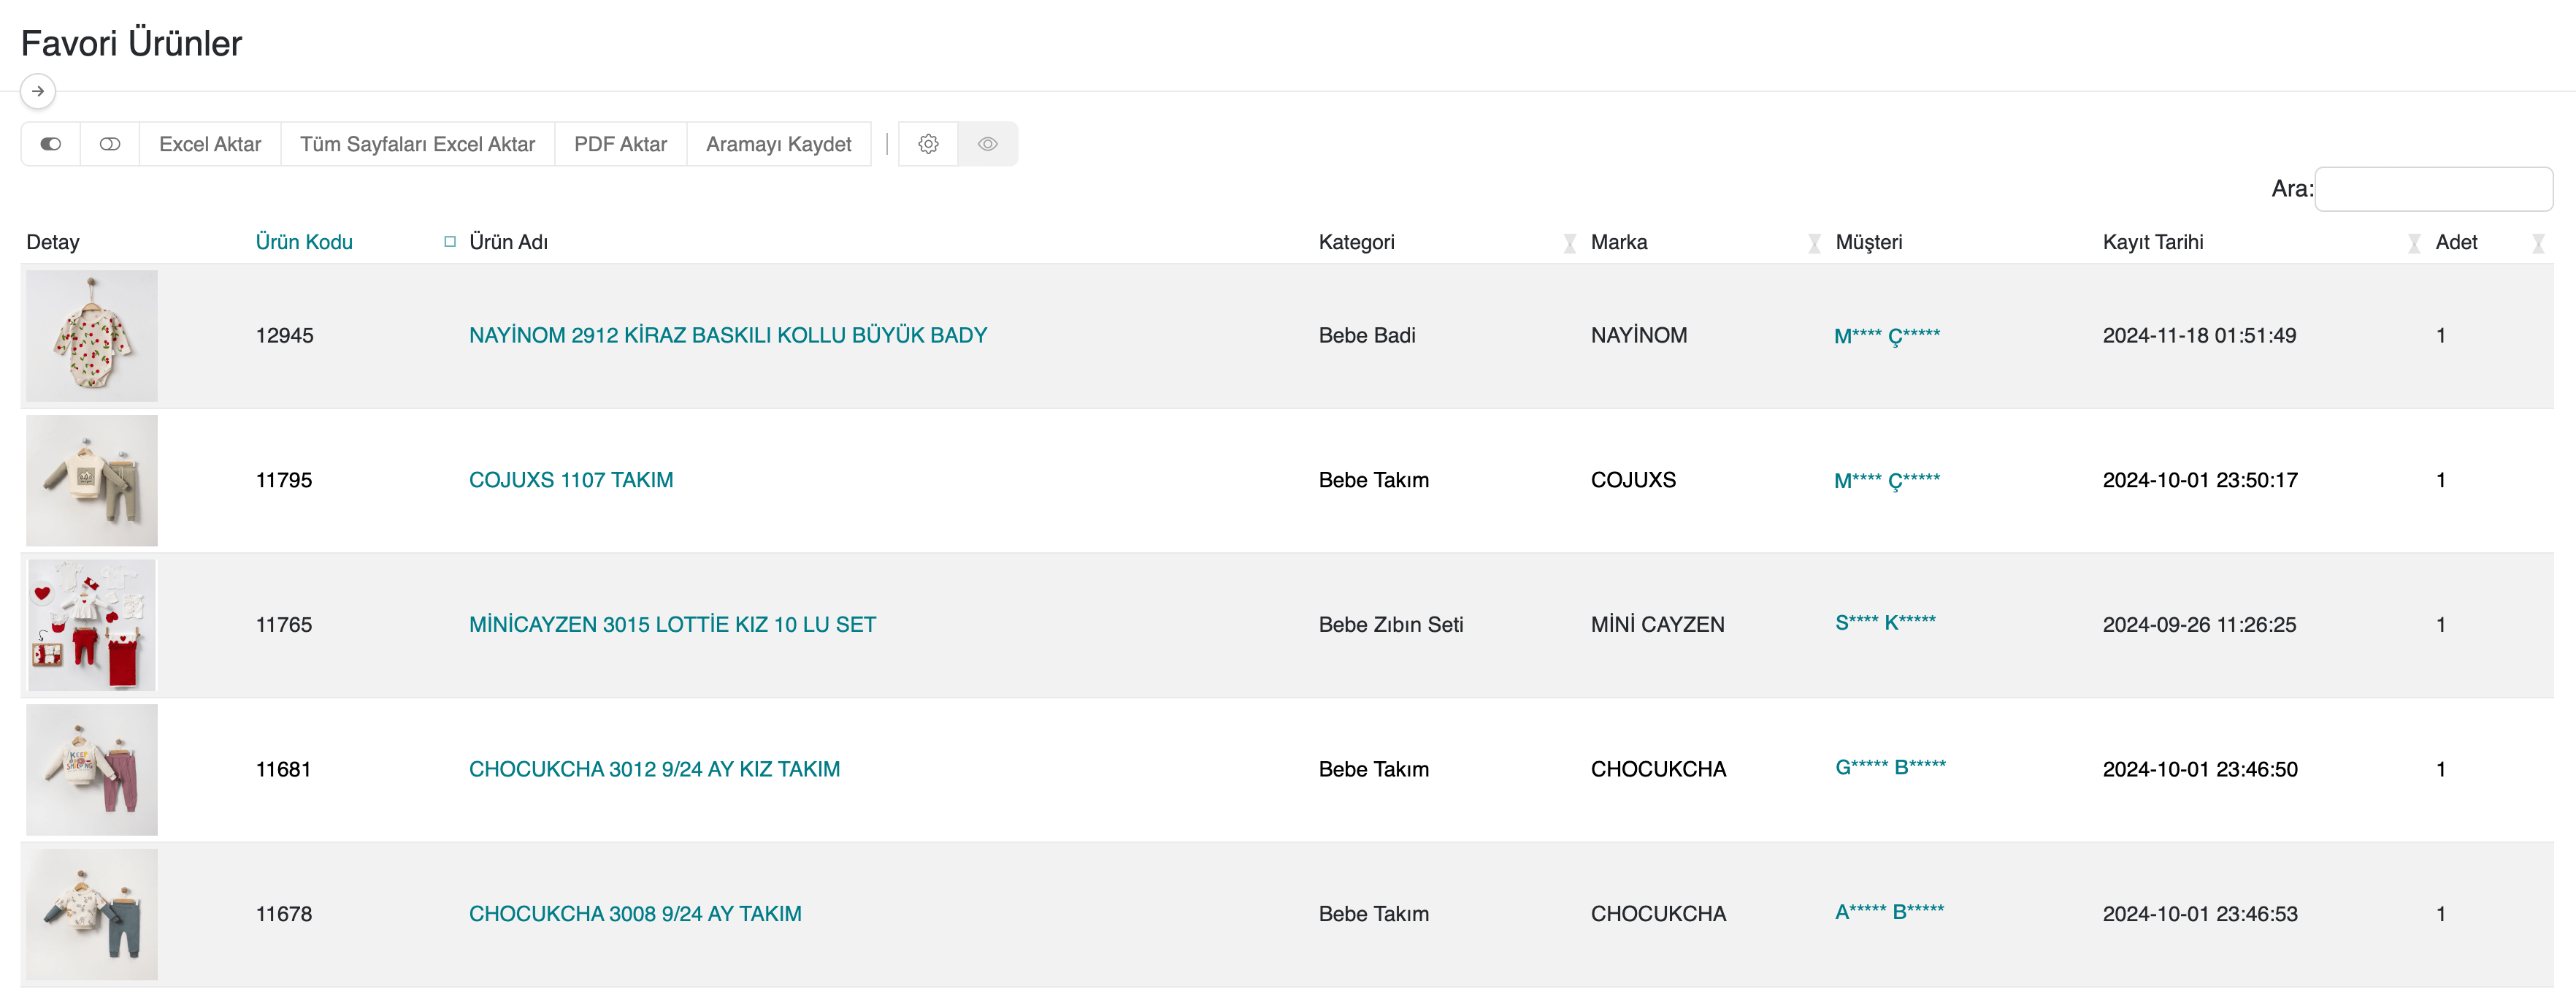
Task: Select Aramayı Kaydet in toolbar
Action: pyautogui.click(x=778, y=144)
